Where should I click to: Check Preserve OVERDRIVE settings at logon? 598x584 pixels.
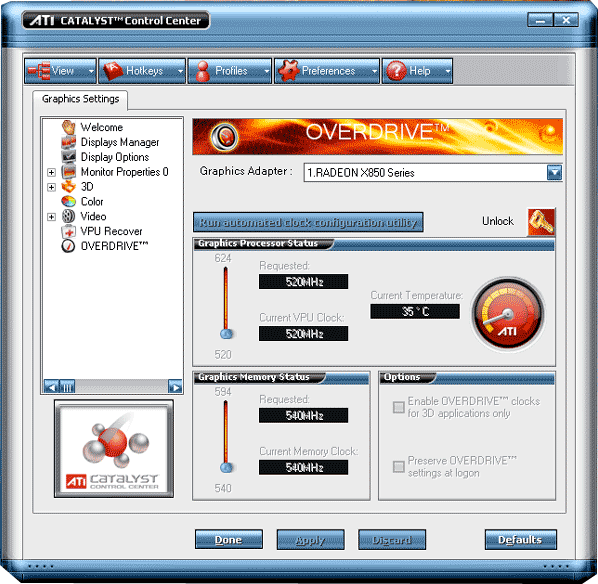(399, 467)
